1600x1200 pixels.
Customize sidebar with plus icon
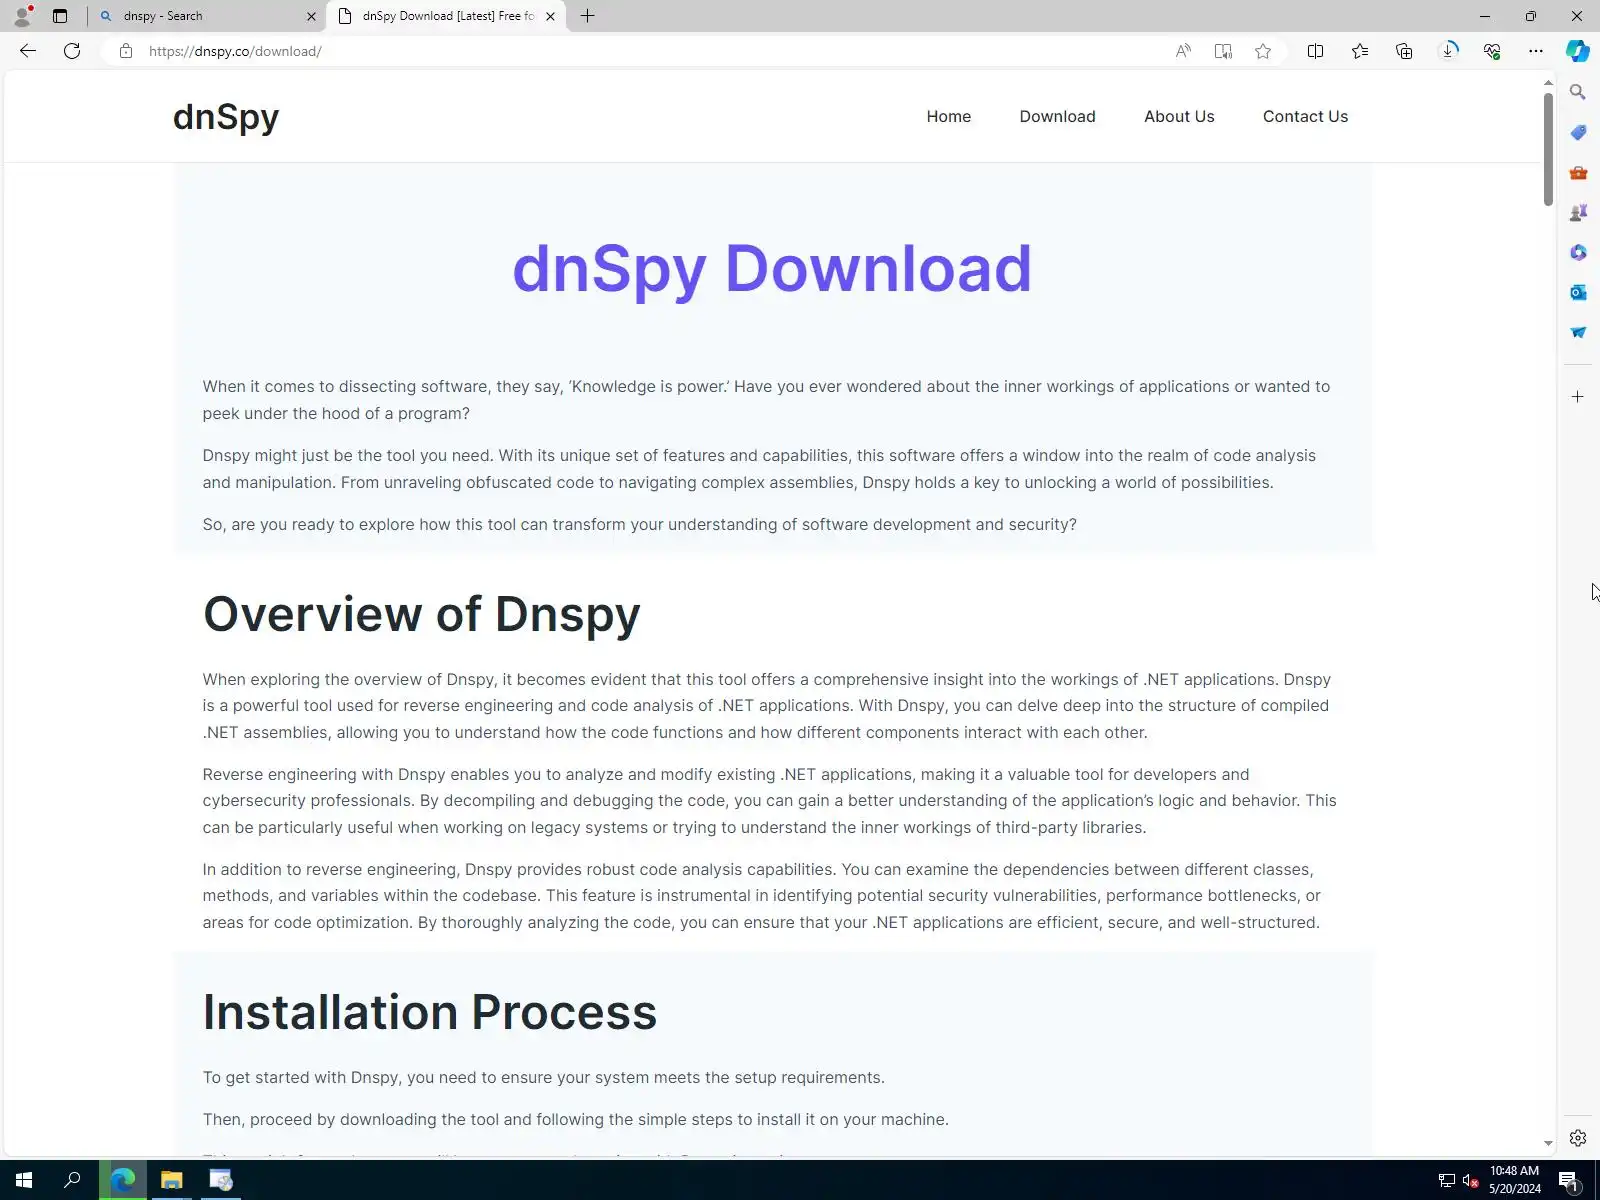1578,397
